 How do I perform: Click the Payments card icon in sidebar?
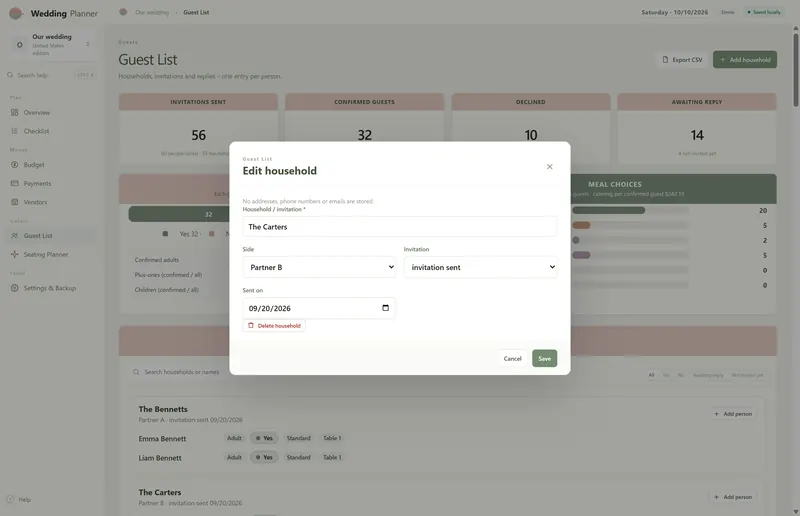[x=14, y=183]
